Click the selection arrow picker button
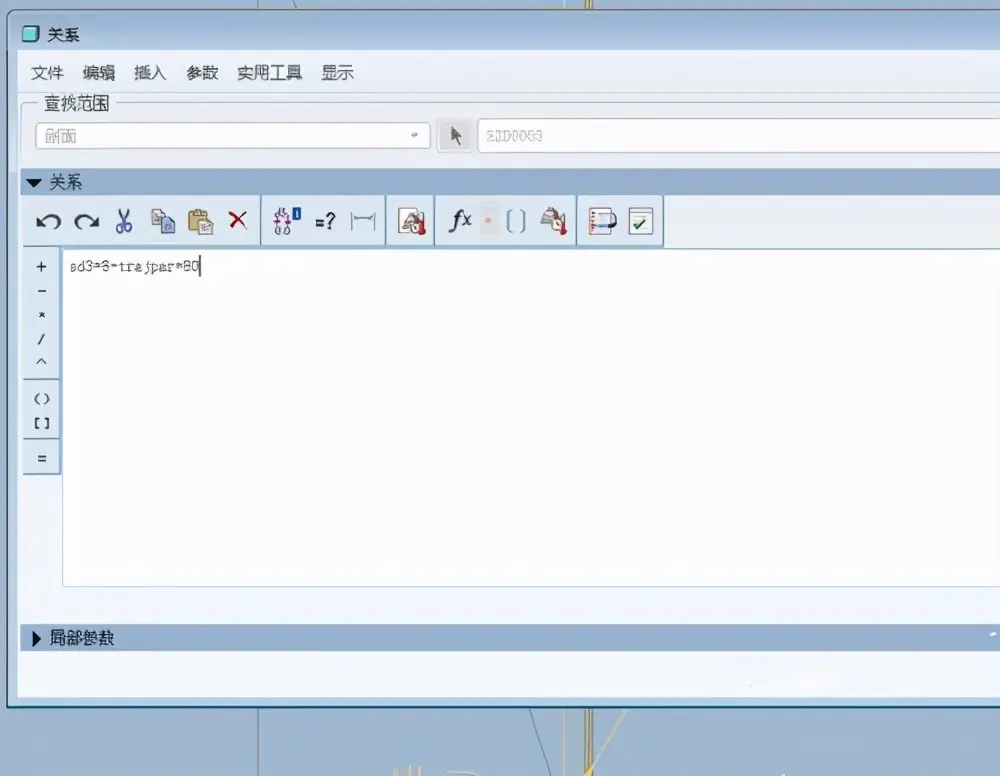This screenshot has width=1000, height=776. click(455, 136)
